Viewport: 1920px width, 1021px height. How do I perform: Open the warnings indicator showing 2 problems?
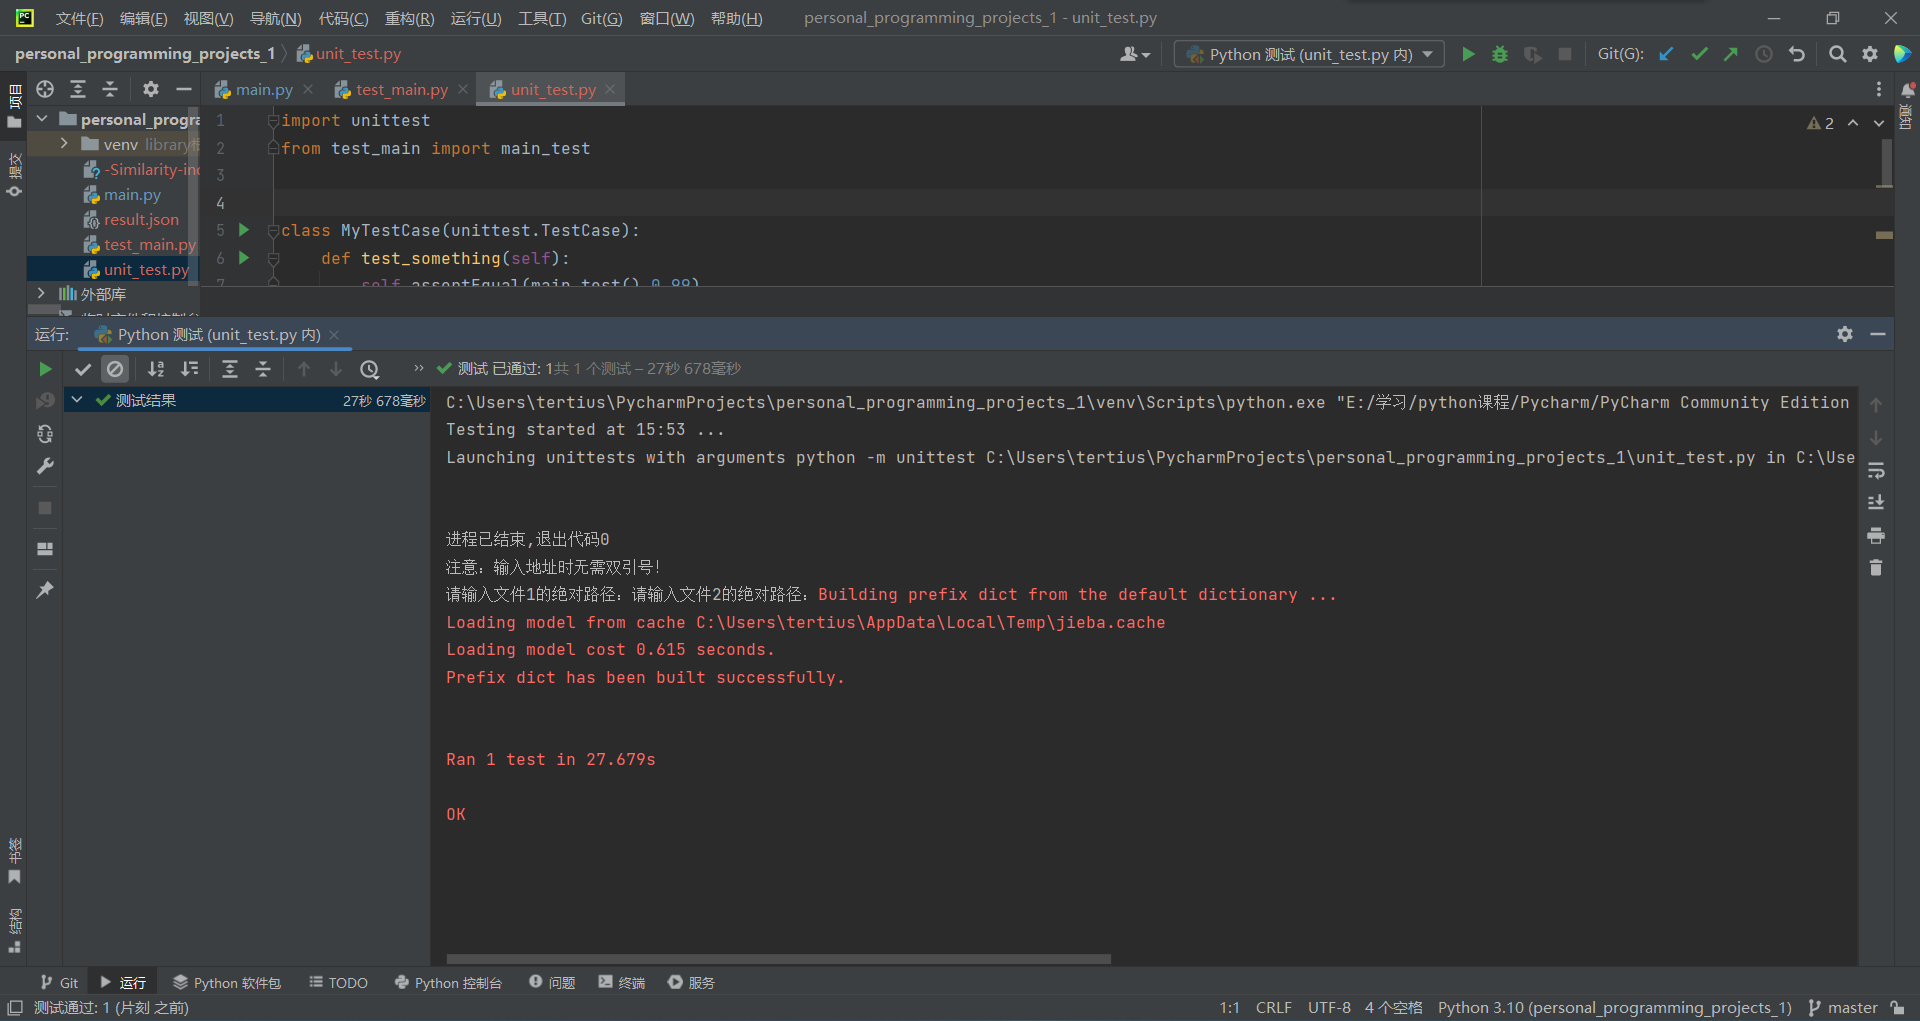[1821, 123]
